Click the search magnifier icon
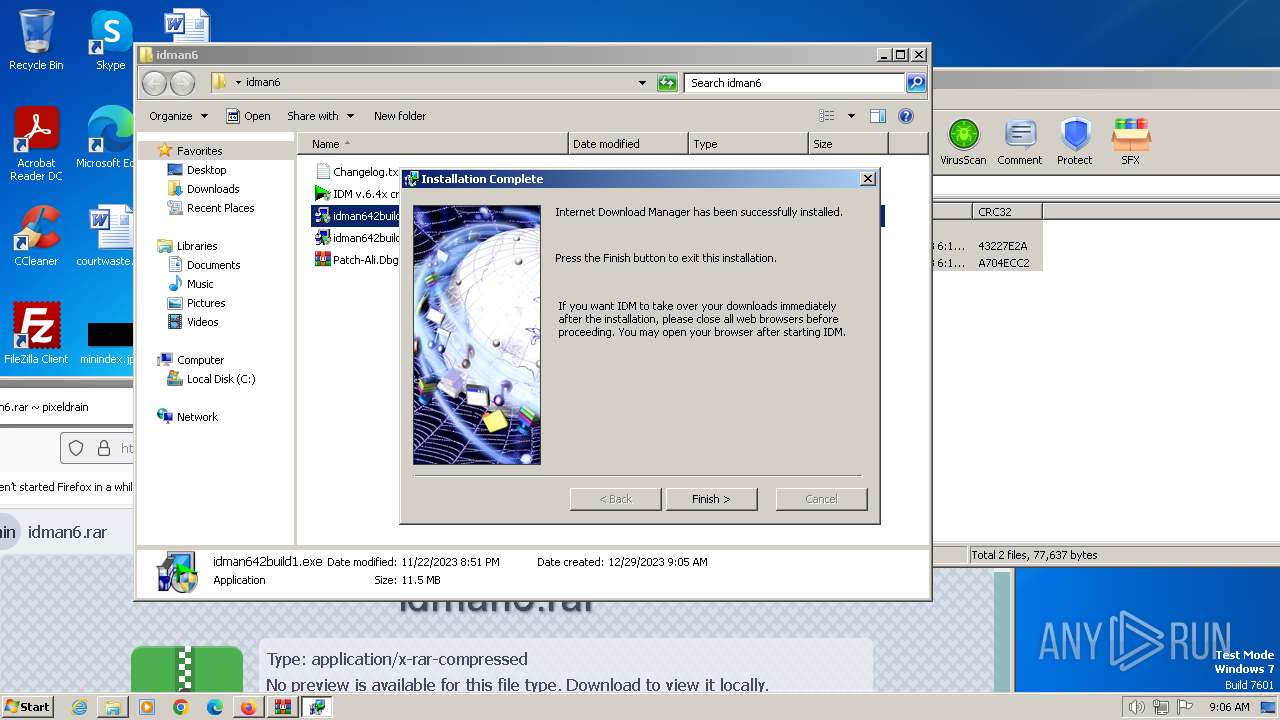This screenshot has height=720, width=1280. 915,83
